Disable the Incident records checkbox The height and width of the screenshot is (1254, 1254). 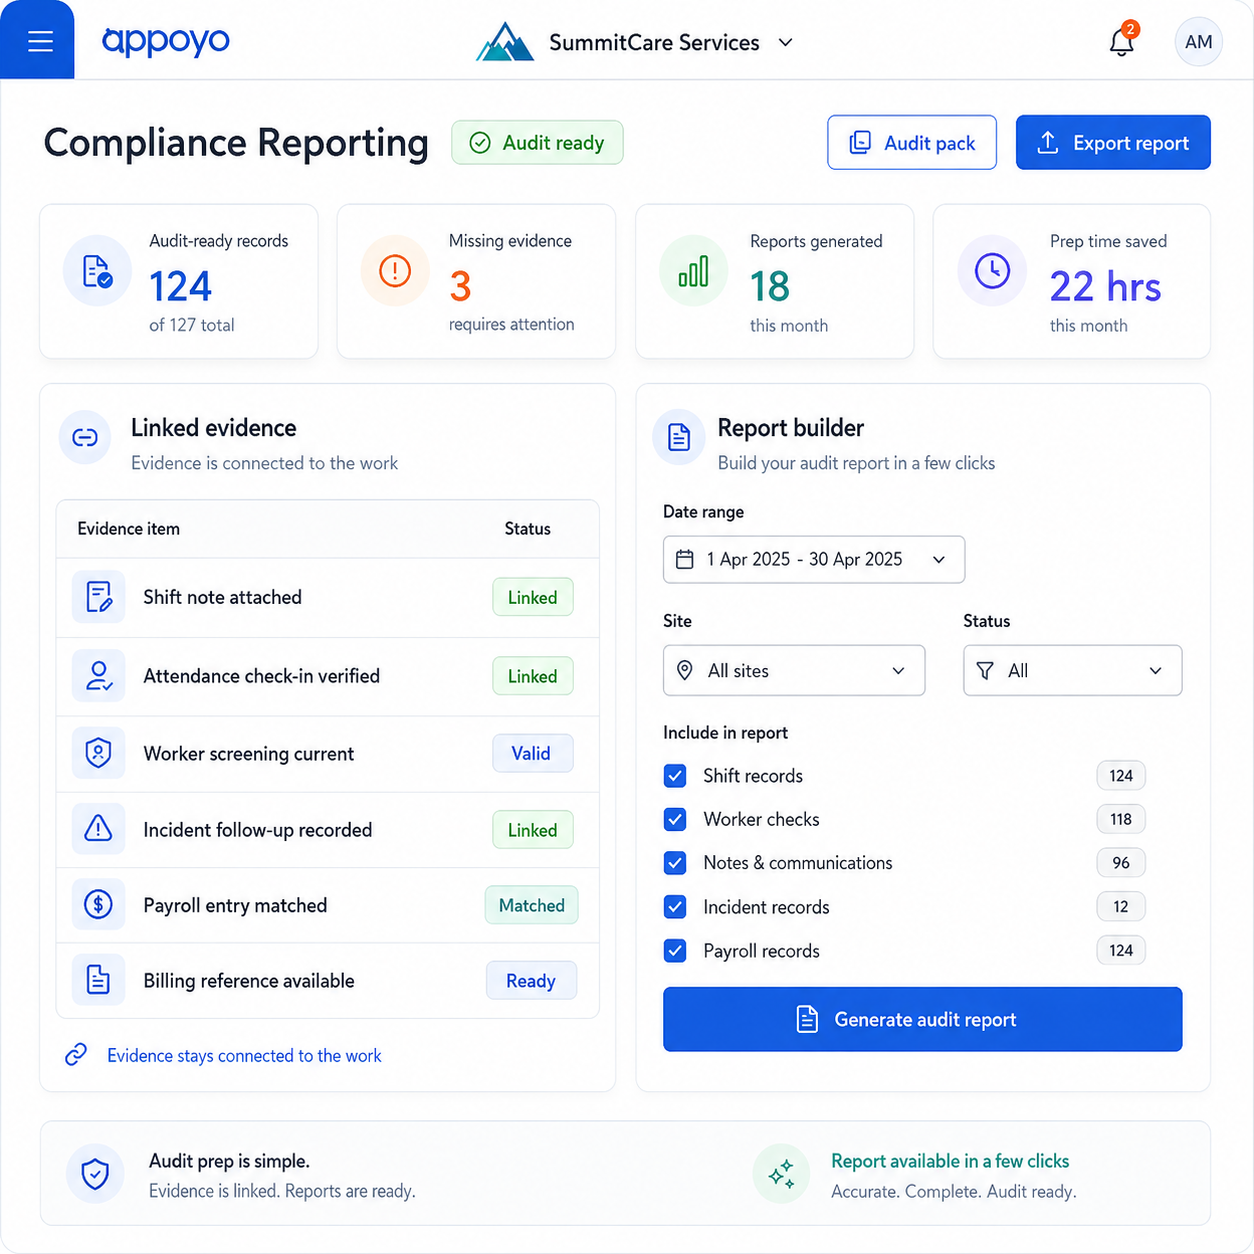click(675, 907)
